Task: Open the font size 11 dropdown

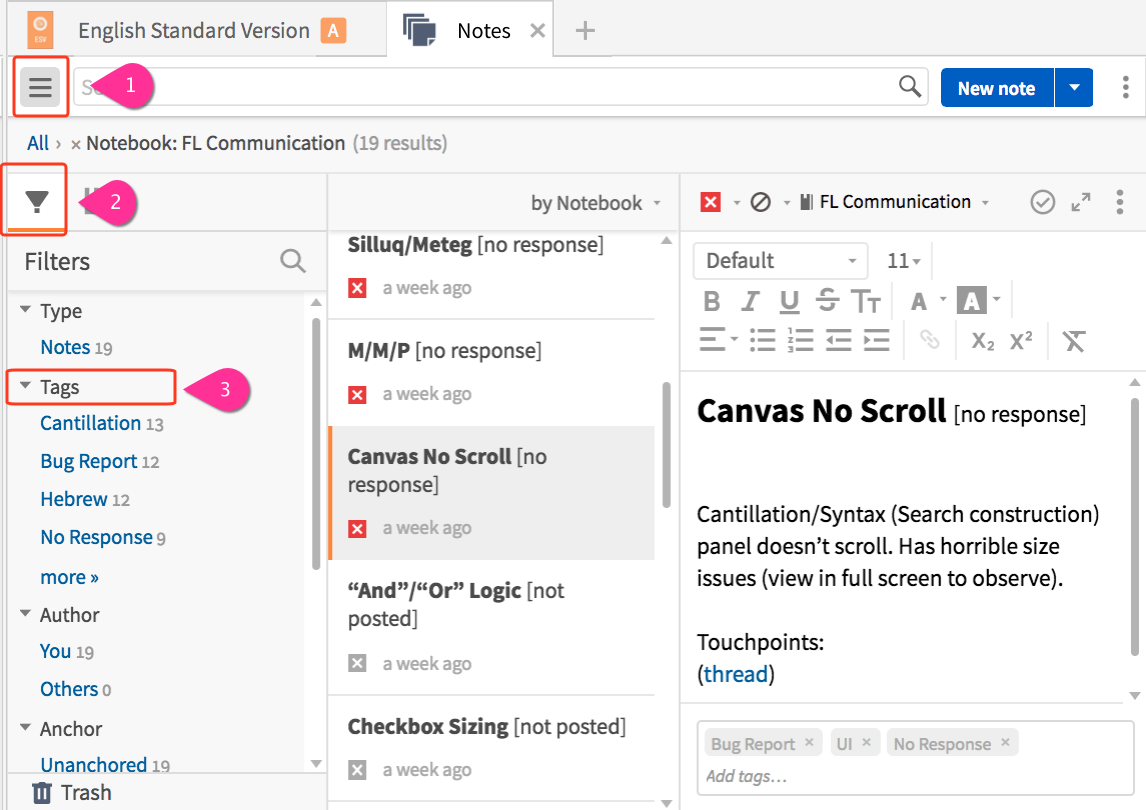Action: [x=903, y=261]
